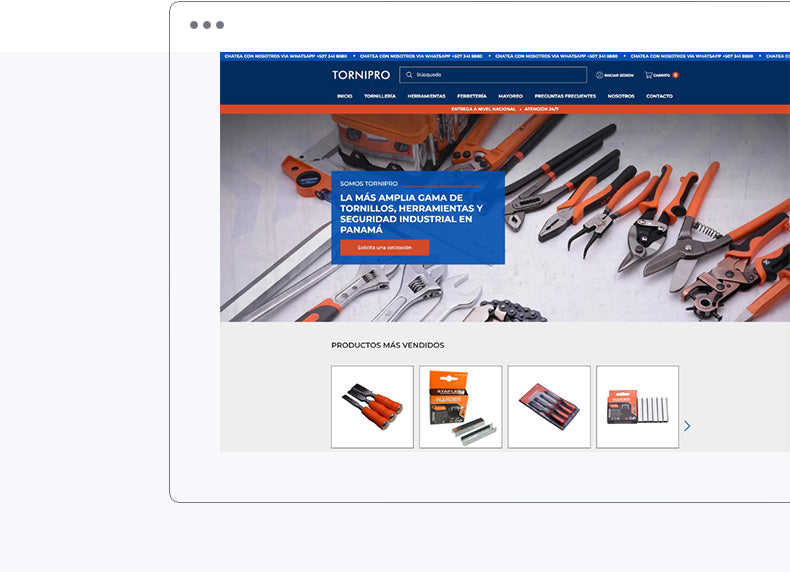Navigate to Nosotros page
Screen dimensions: 790x572
pyautogui.click(x=621, y=96)
